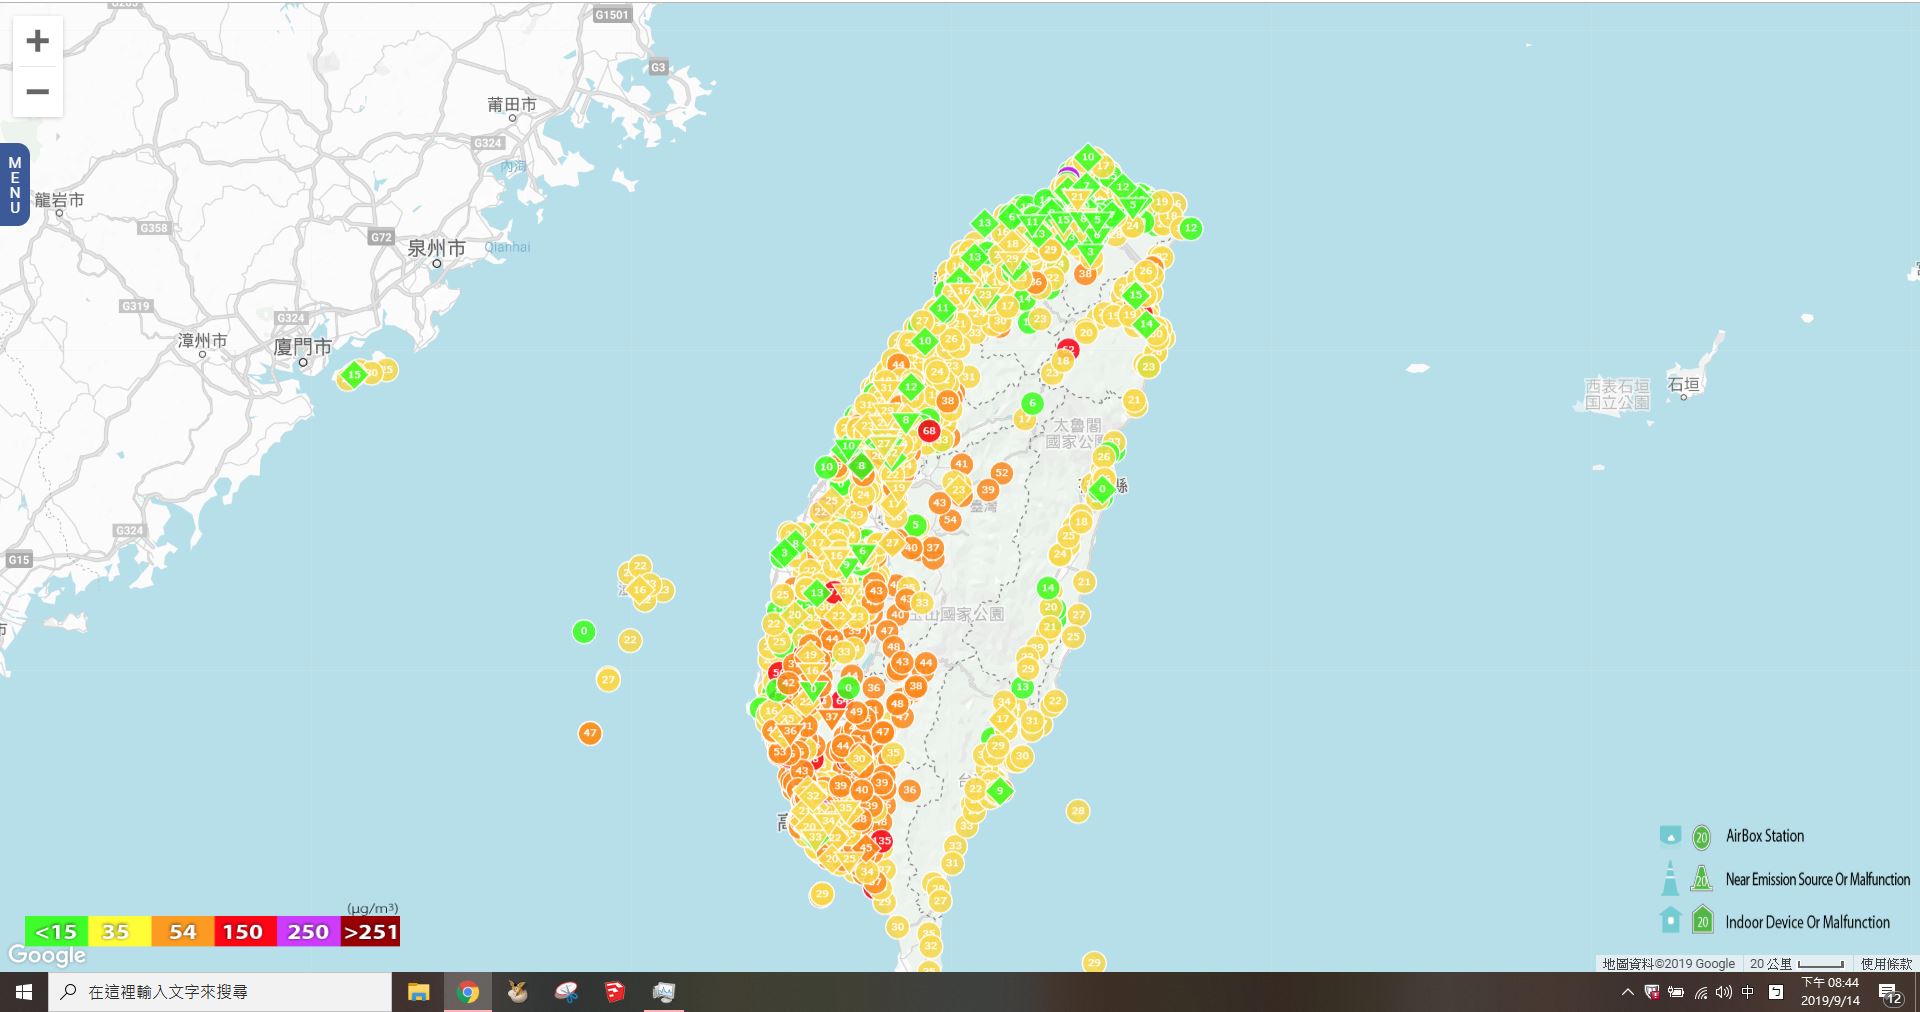
Task: Zoom out the map with minus button
Action: point(38,92)
